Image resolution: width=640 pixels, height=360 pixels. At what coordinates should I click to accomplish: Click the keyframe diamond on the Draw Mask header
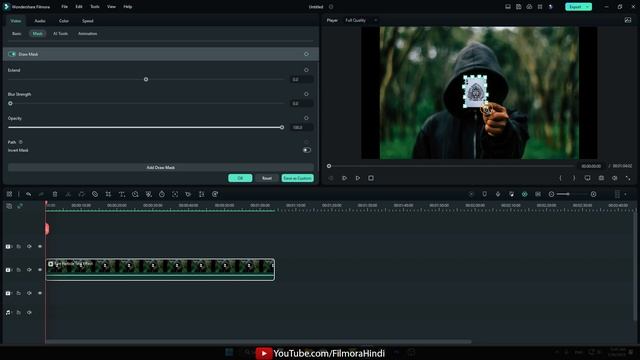306,54
